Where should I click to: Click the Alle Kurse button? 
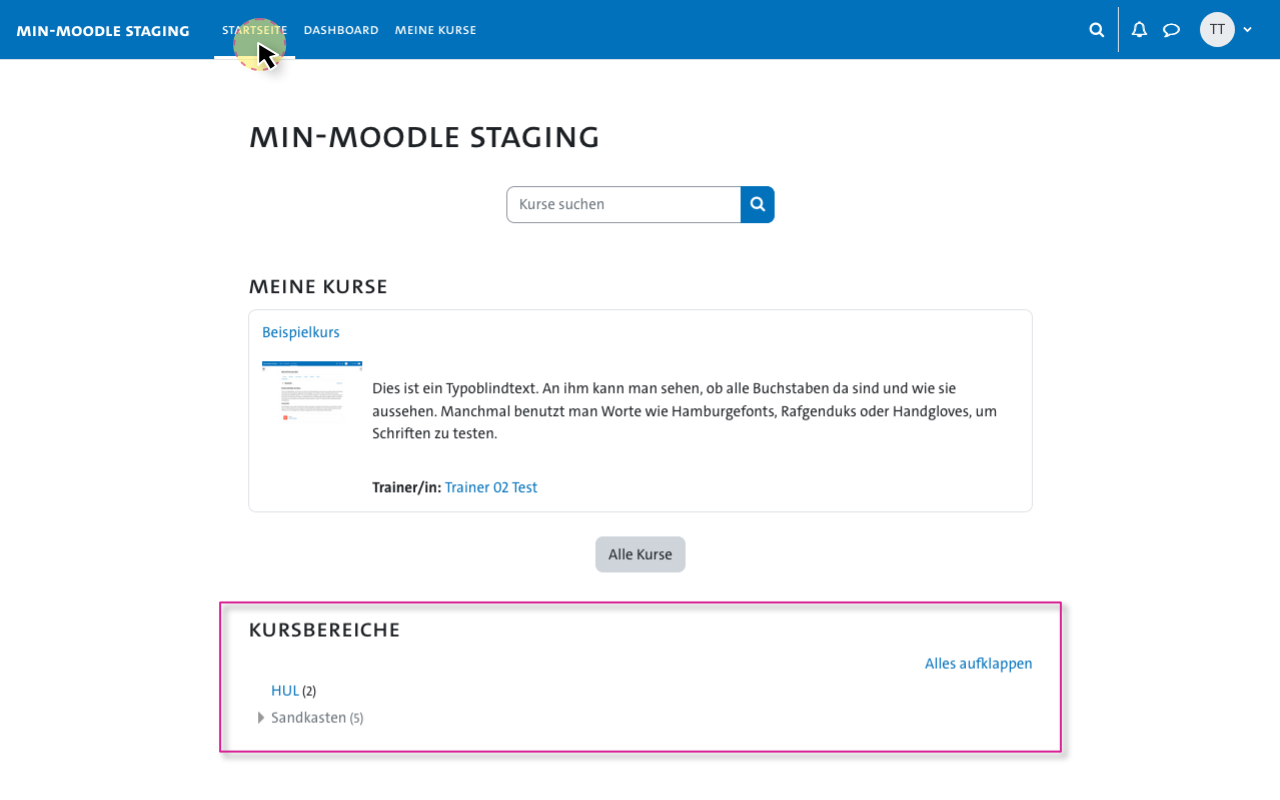tap(640, 554)
